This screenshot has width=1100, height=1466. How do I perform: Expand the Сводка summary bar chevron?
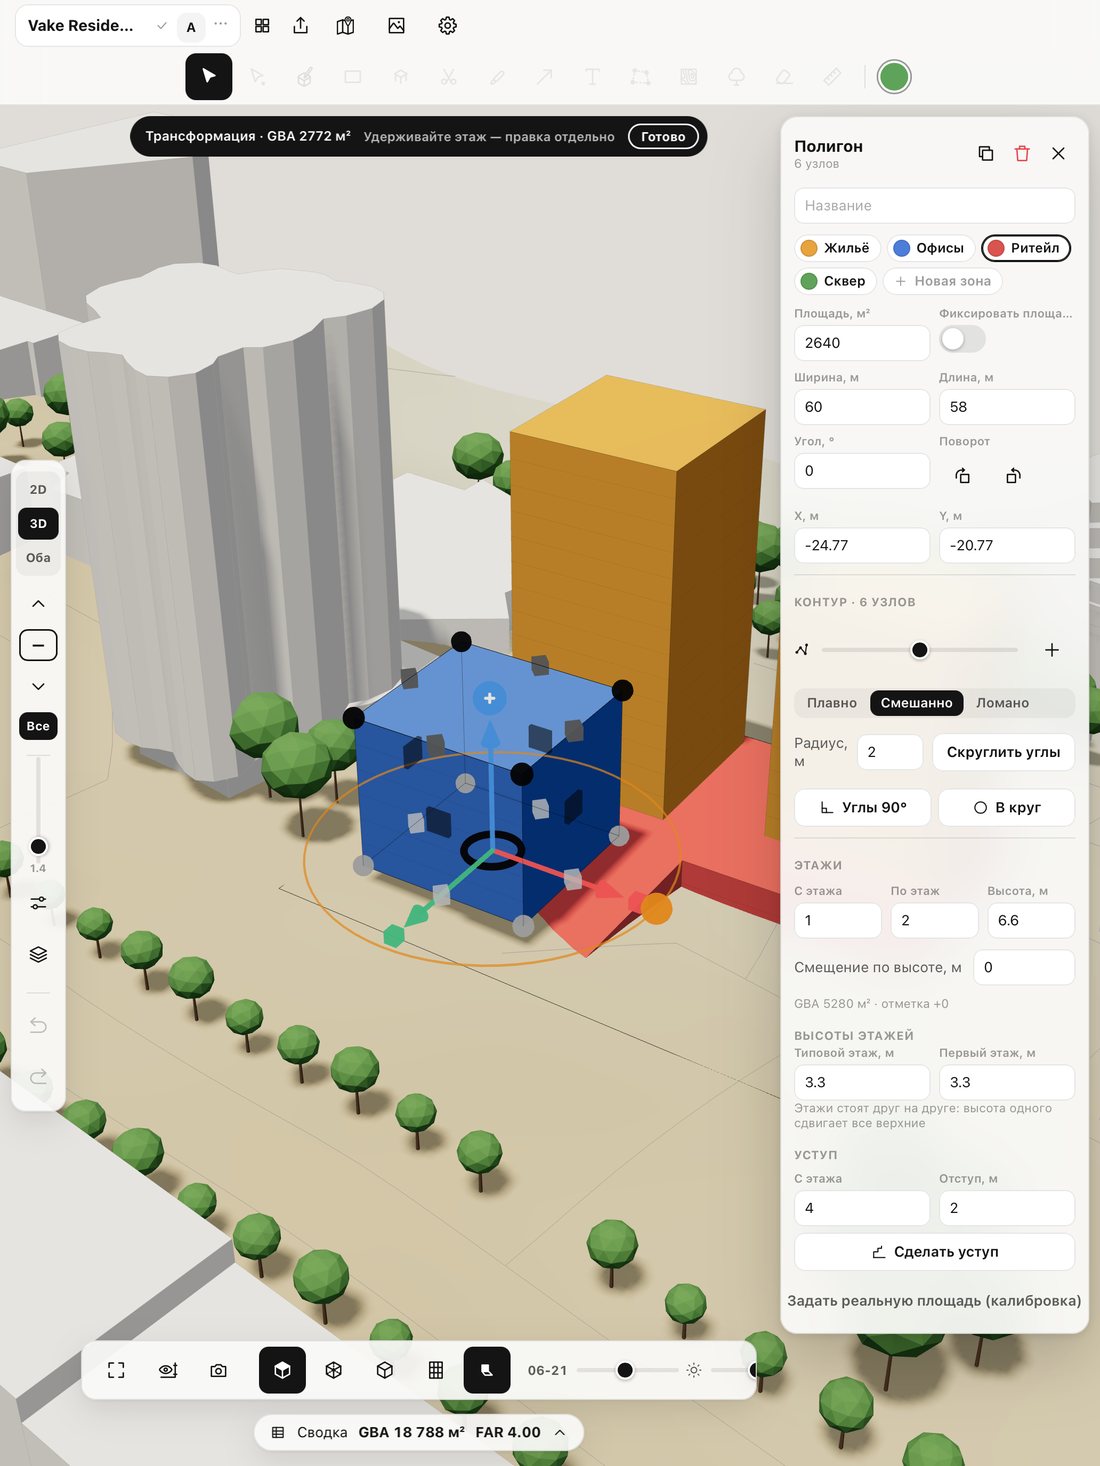click(560, 1432)
